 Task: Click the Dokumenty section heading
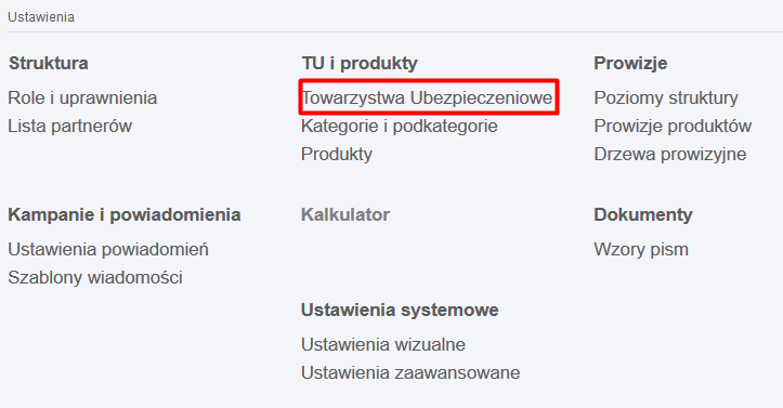coord(643,215)
